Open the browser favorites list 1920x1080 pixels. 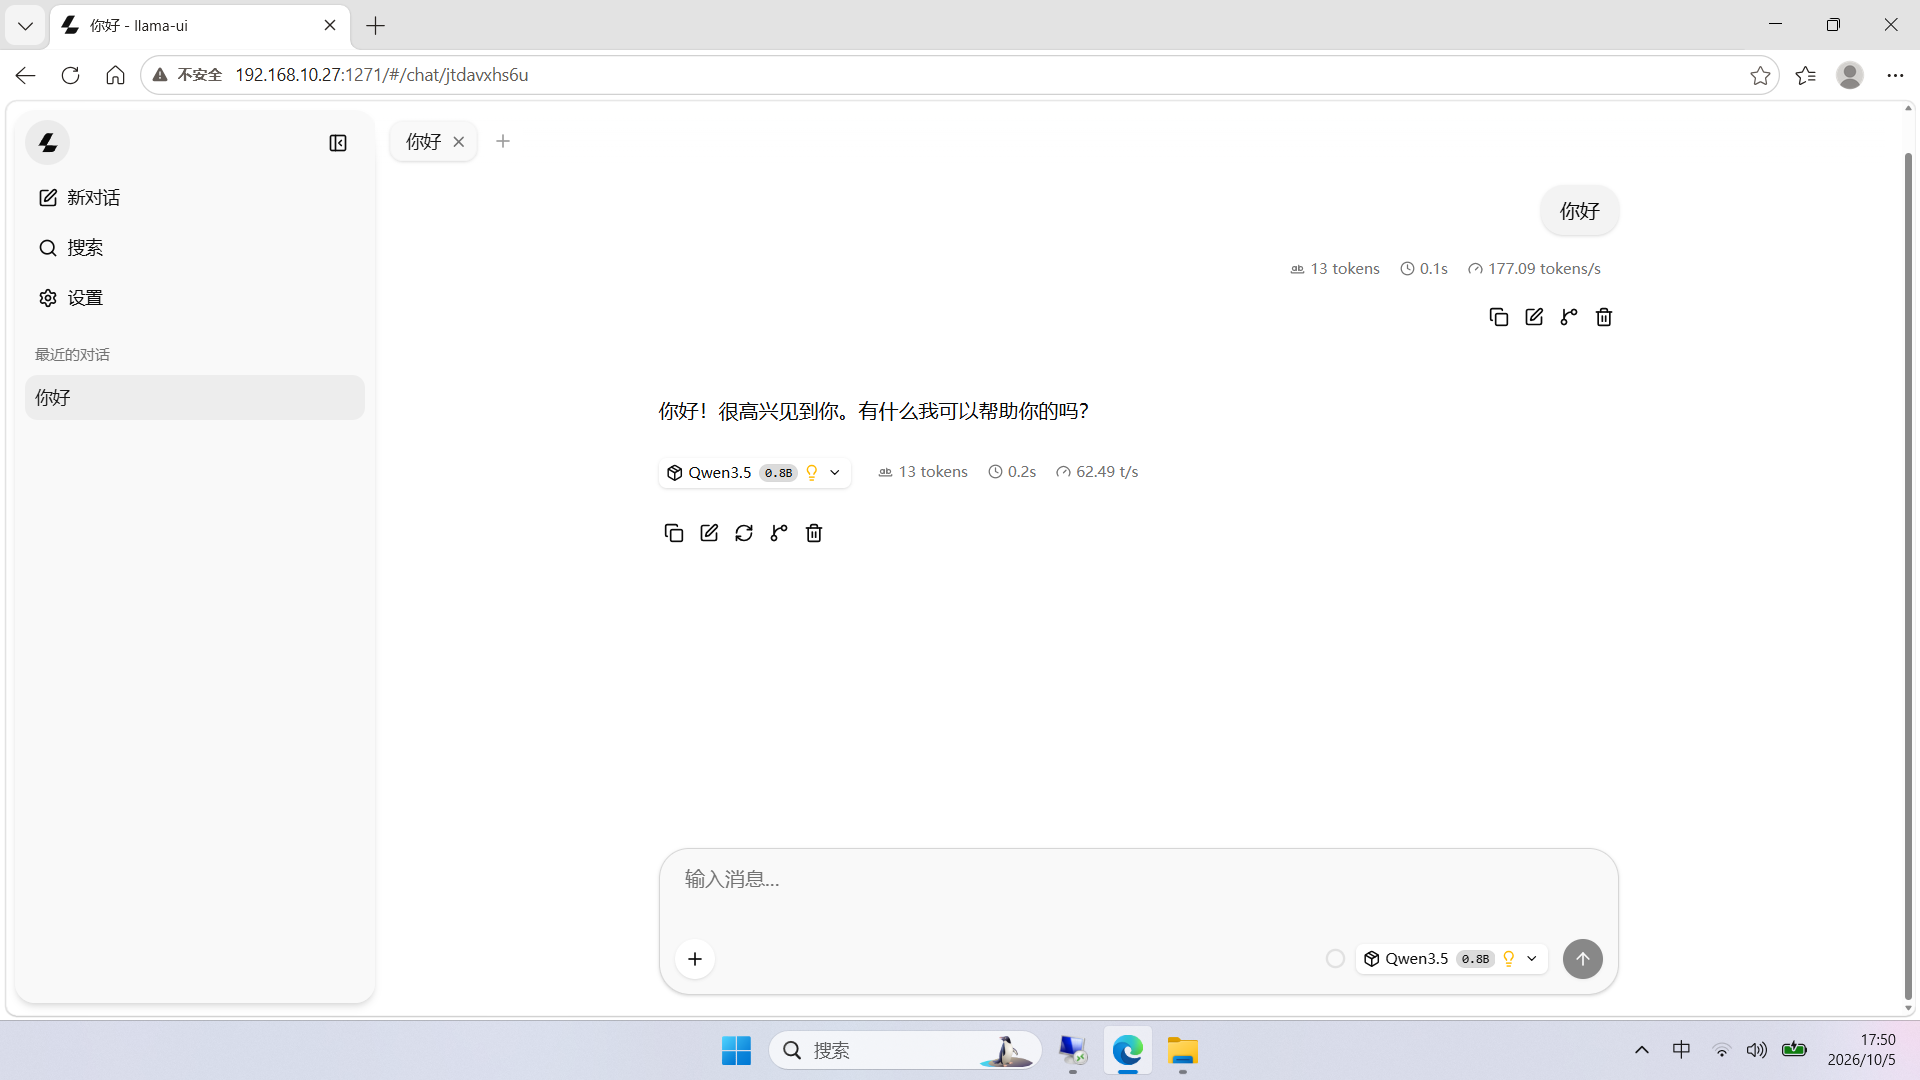coord(1805,75)
